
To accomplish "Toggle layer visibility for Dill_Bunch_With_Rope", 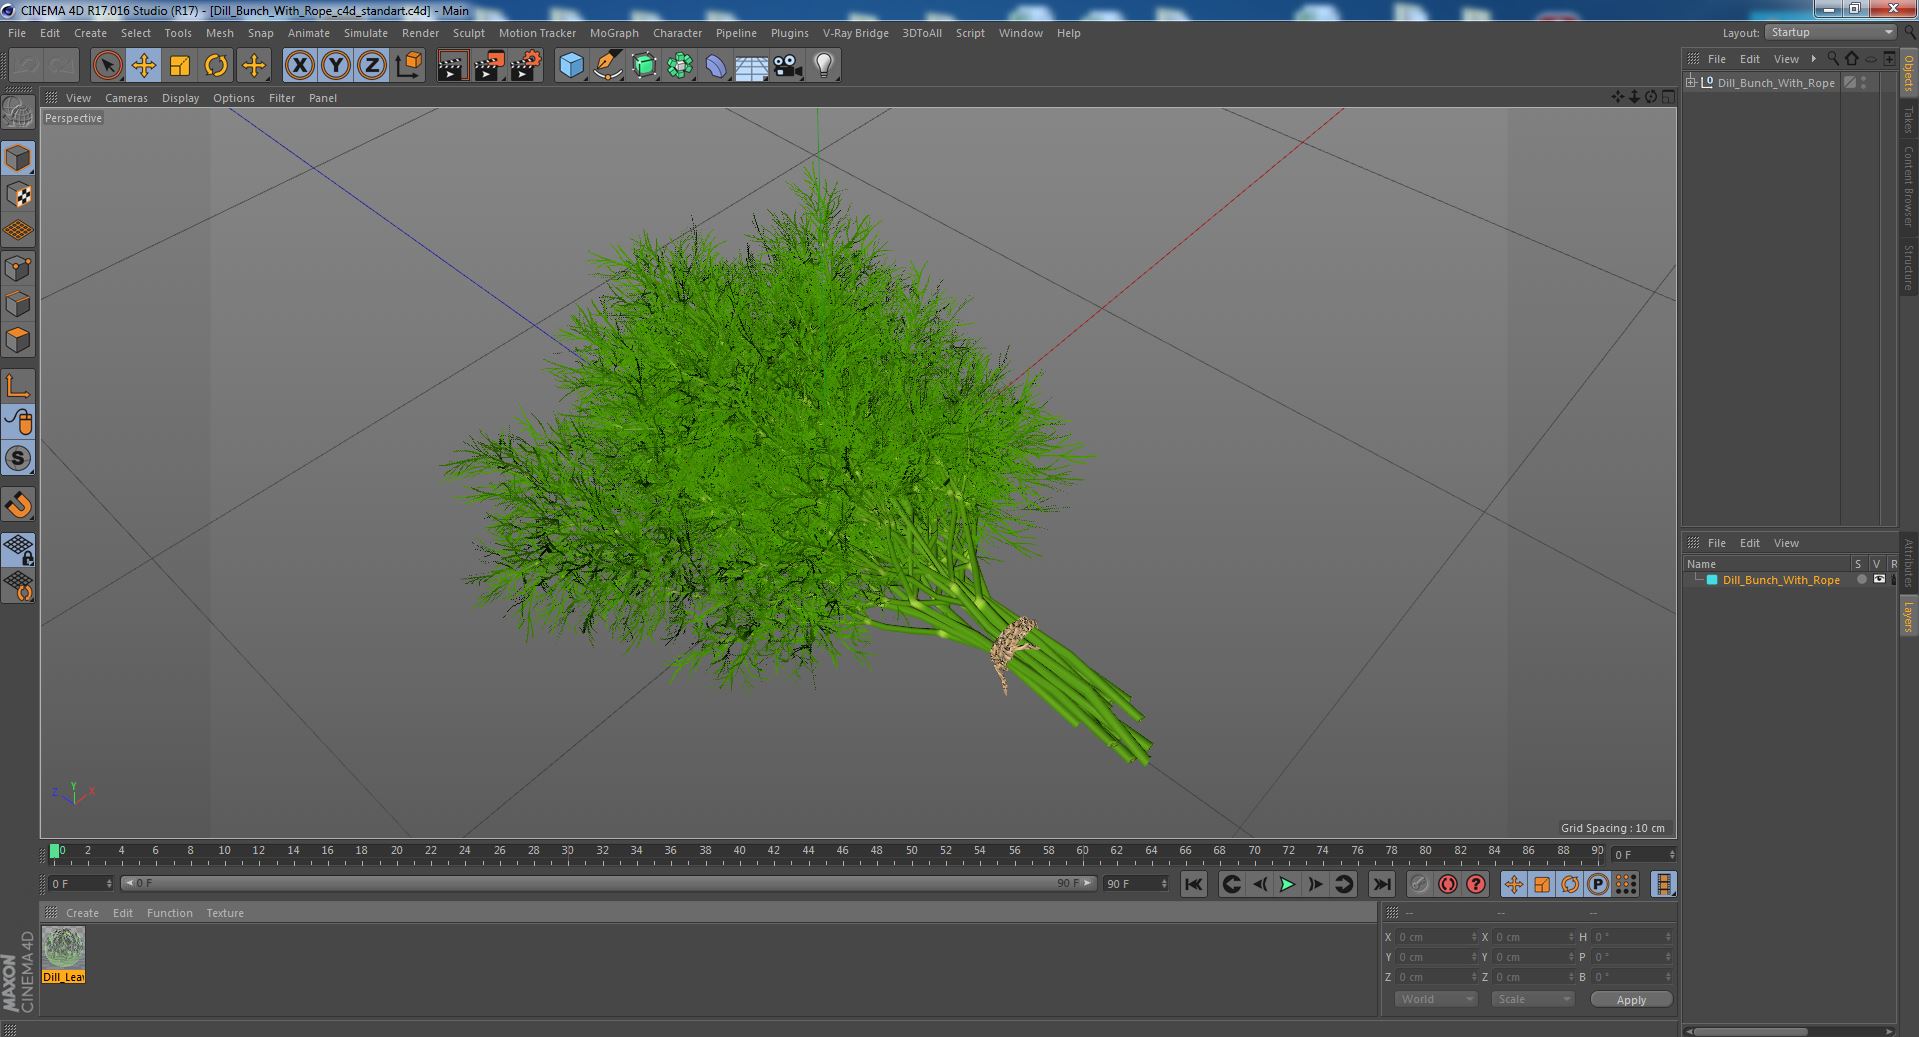I will pos(1879,579).
